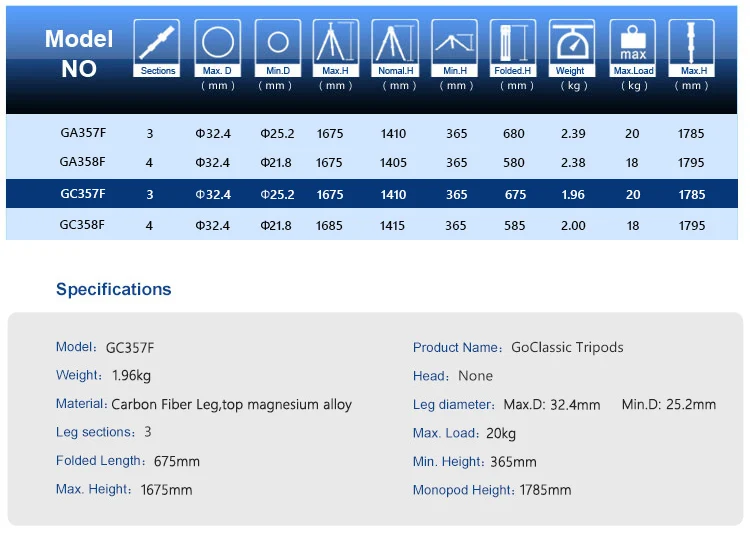Image resolution: width=750 pixels, height=537 pixels.
Task: Click 'Head: None' specification line
Action: 452,376
